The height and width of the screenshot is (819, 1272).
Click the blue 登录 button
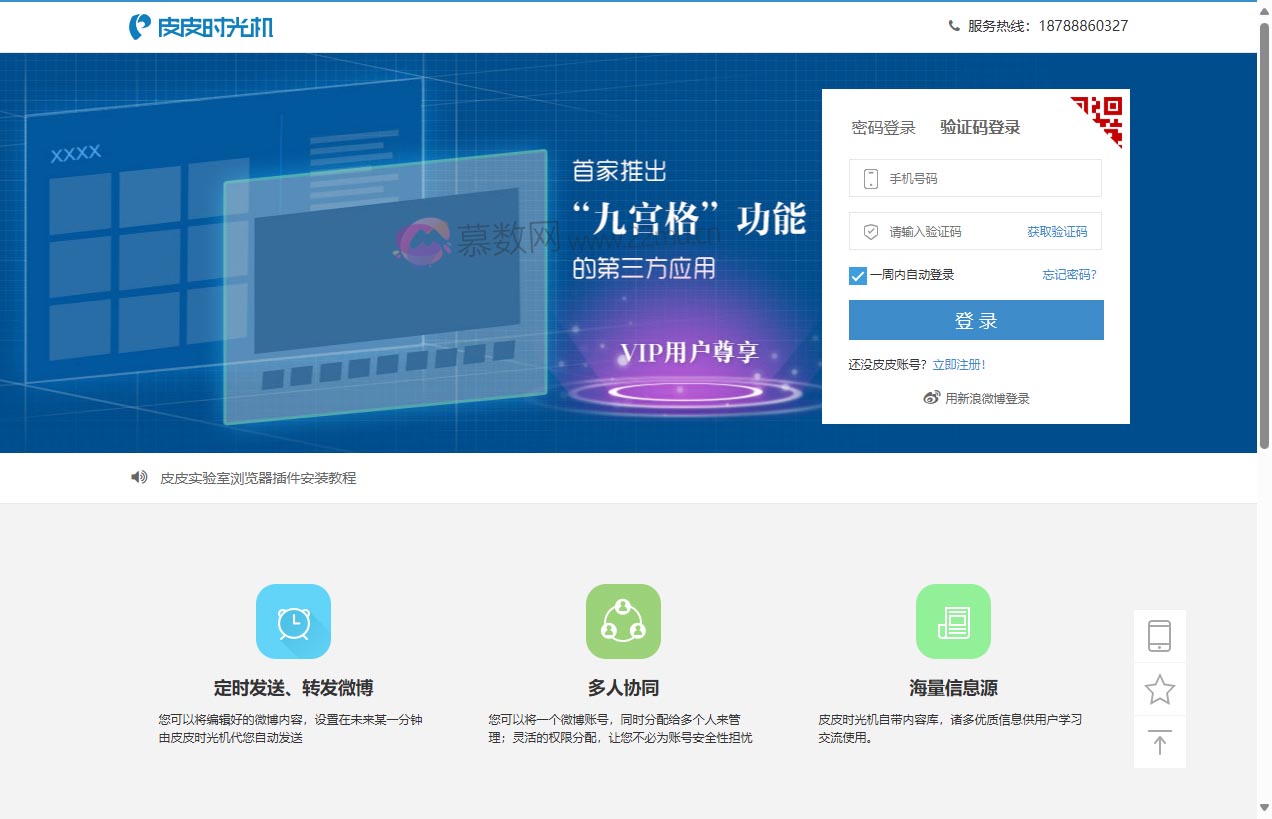[x=976, y=320]
